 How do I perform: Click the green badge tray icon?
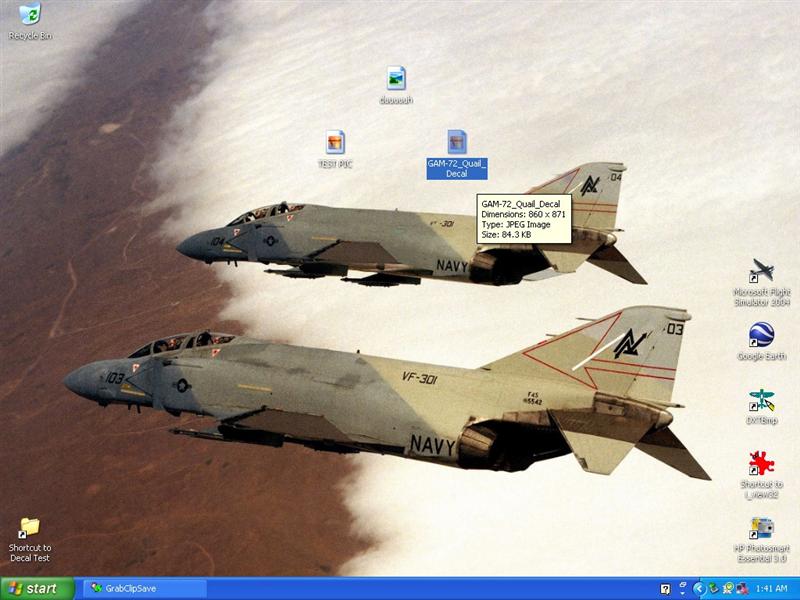pos(729,589)
